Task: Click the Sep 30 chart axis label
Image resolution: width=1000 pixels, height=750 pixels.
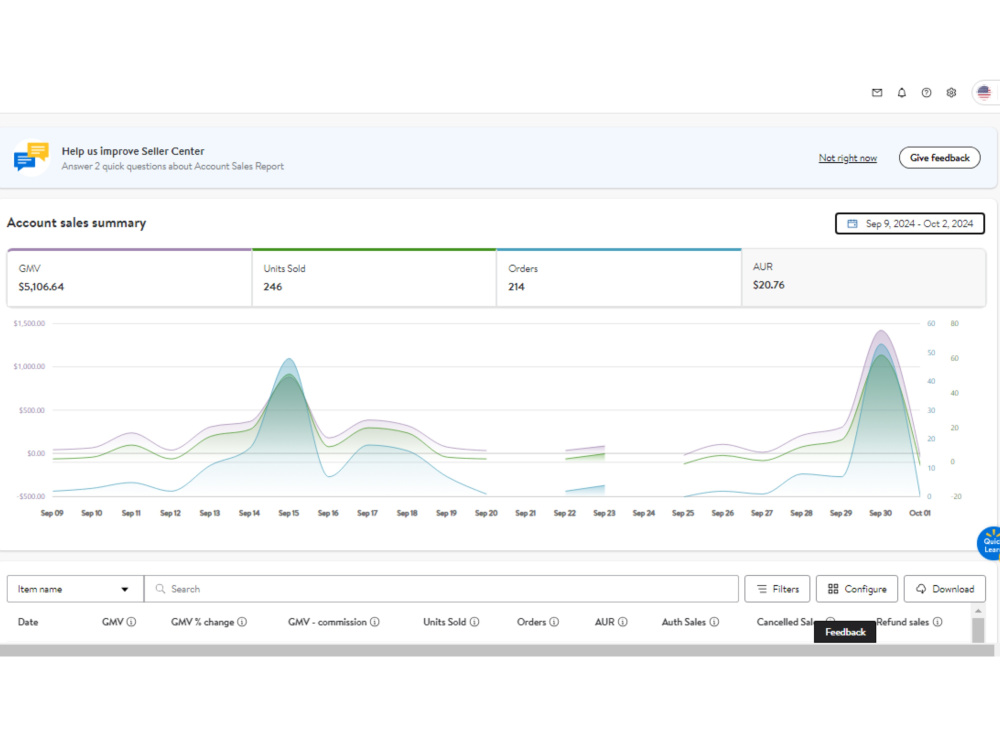Action: [880, 513]
